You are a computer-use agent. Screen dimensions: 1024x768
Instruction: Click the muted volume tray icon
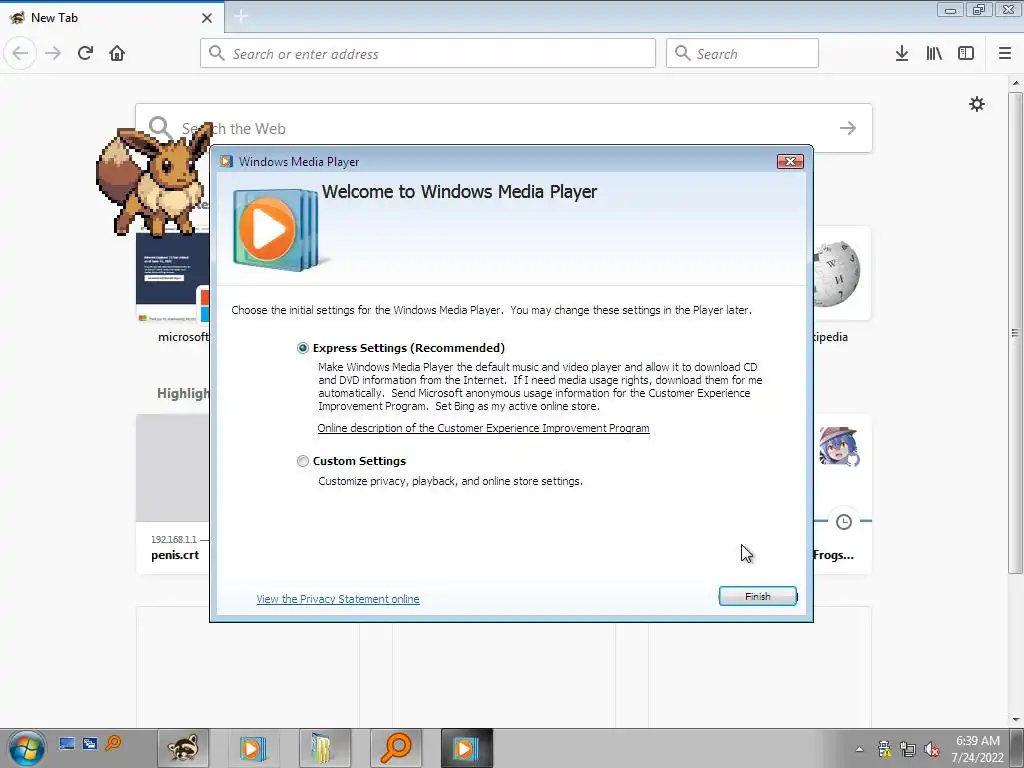(x=932, y=749)
